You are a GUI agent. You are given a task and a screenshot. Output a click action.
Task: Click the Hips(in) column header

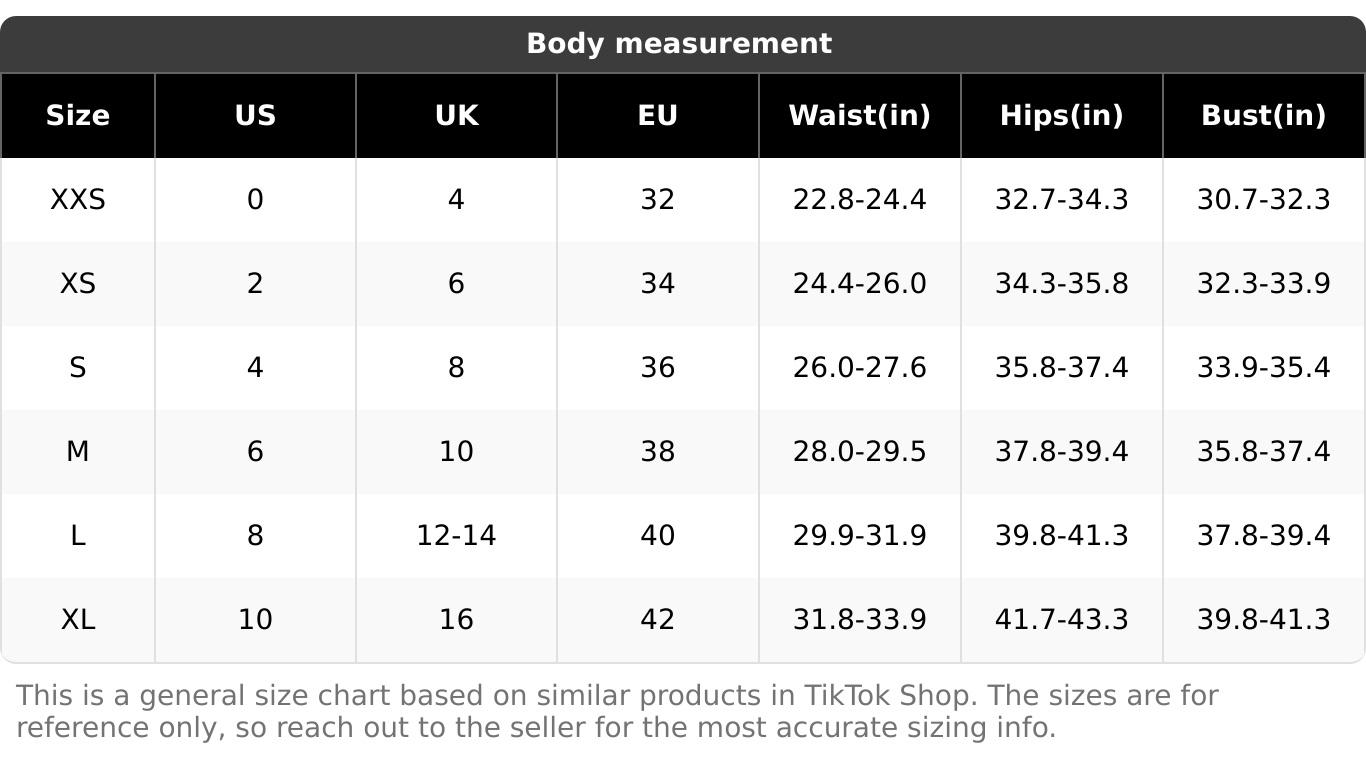[x=1061, y=115]
